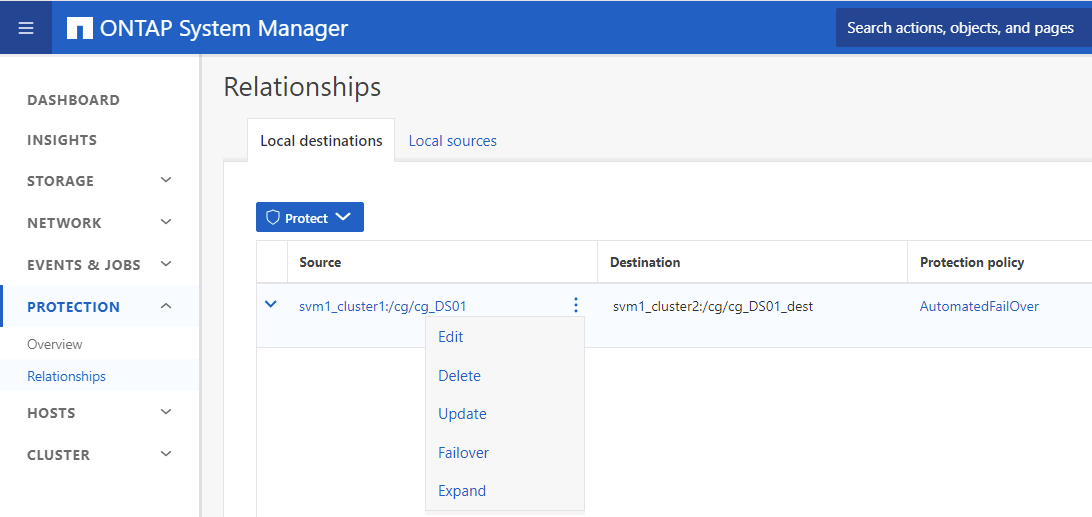The height and width of the screenshot is (517, 1092).
Task: Expand the cg_DS01 relationship row
Action: (270, 305)
